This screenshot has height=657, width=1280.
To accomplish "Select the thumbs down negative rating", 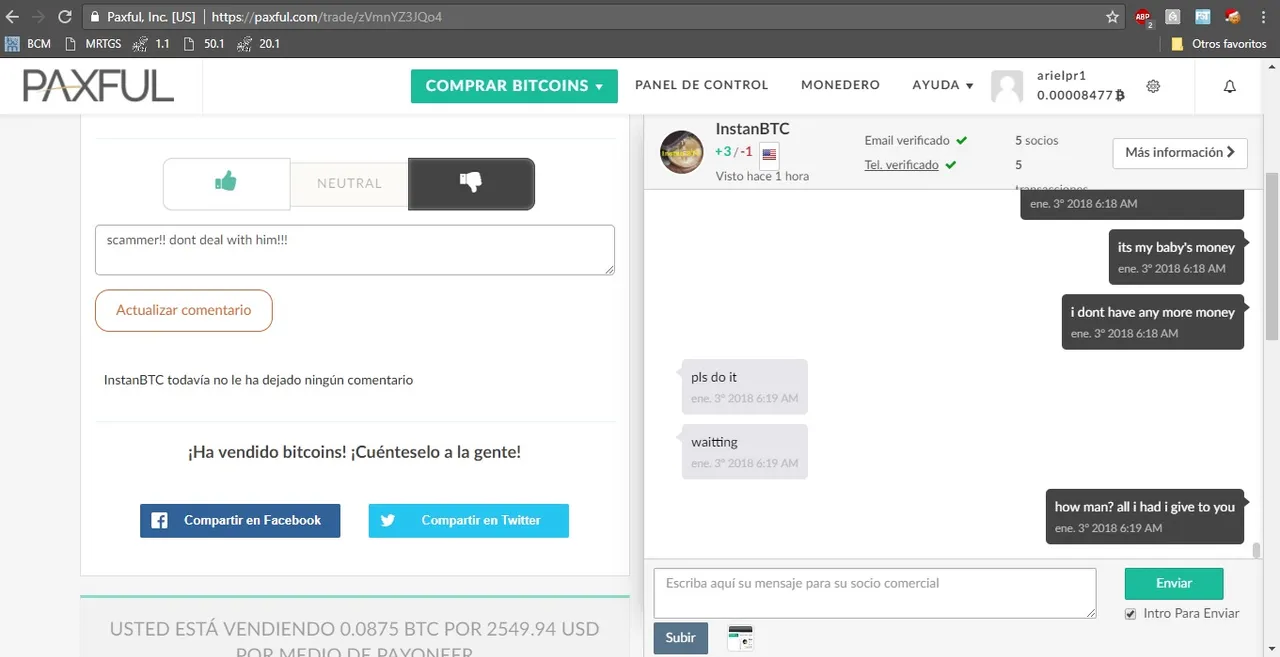I will [x=471, y=184].
